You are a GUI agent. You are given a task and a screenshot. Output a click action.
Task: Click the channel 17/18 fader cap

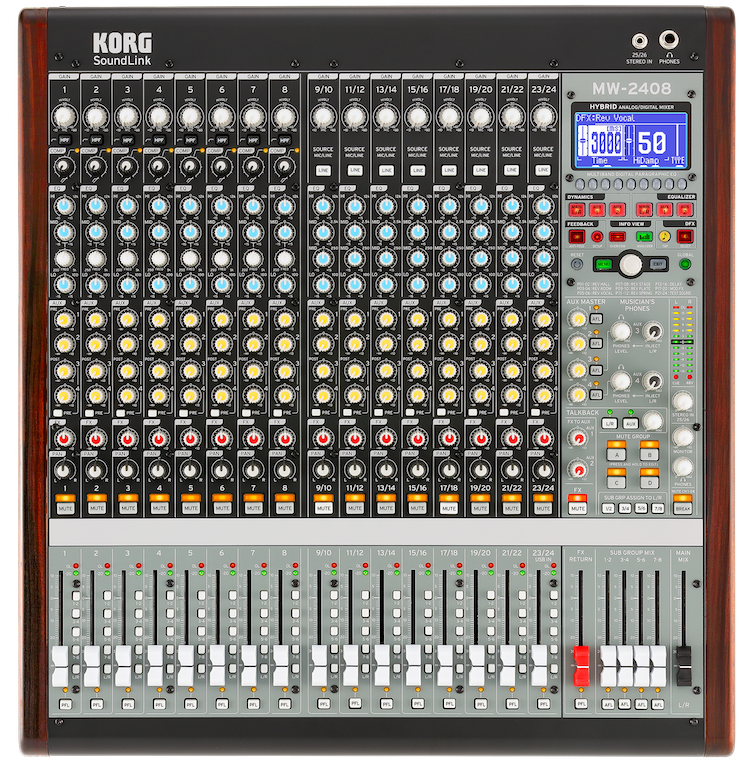pos(445,666)
